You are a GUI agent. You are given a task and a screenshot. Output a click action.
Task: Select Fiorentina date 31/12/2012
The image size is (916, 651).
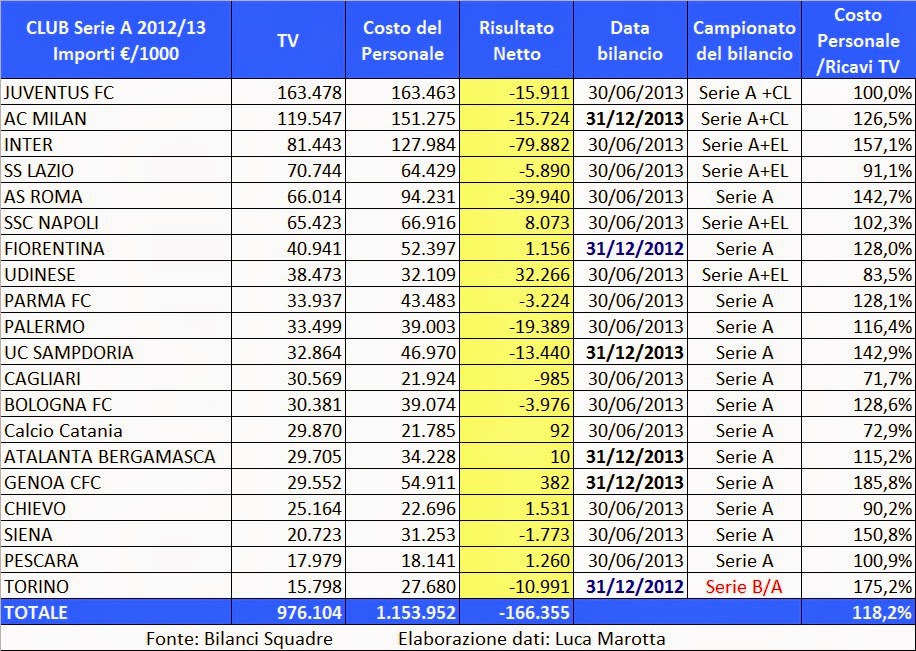[x=635, y=248]
